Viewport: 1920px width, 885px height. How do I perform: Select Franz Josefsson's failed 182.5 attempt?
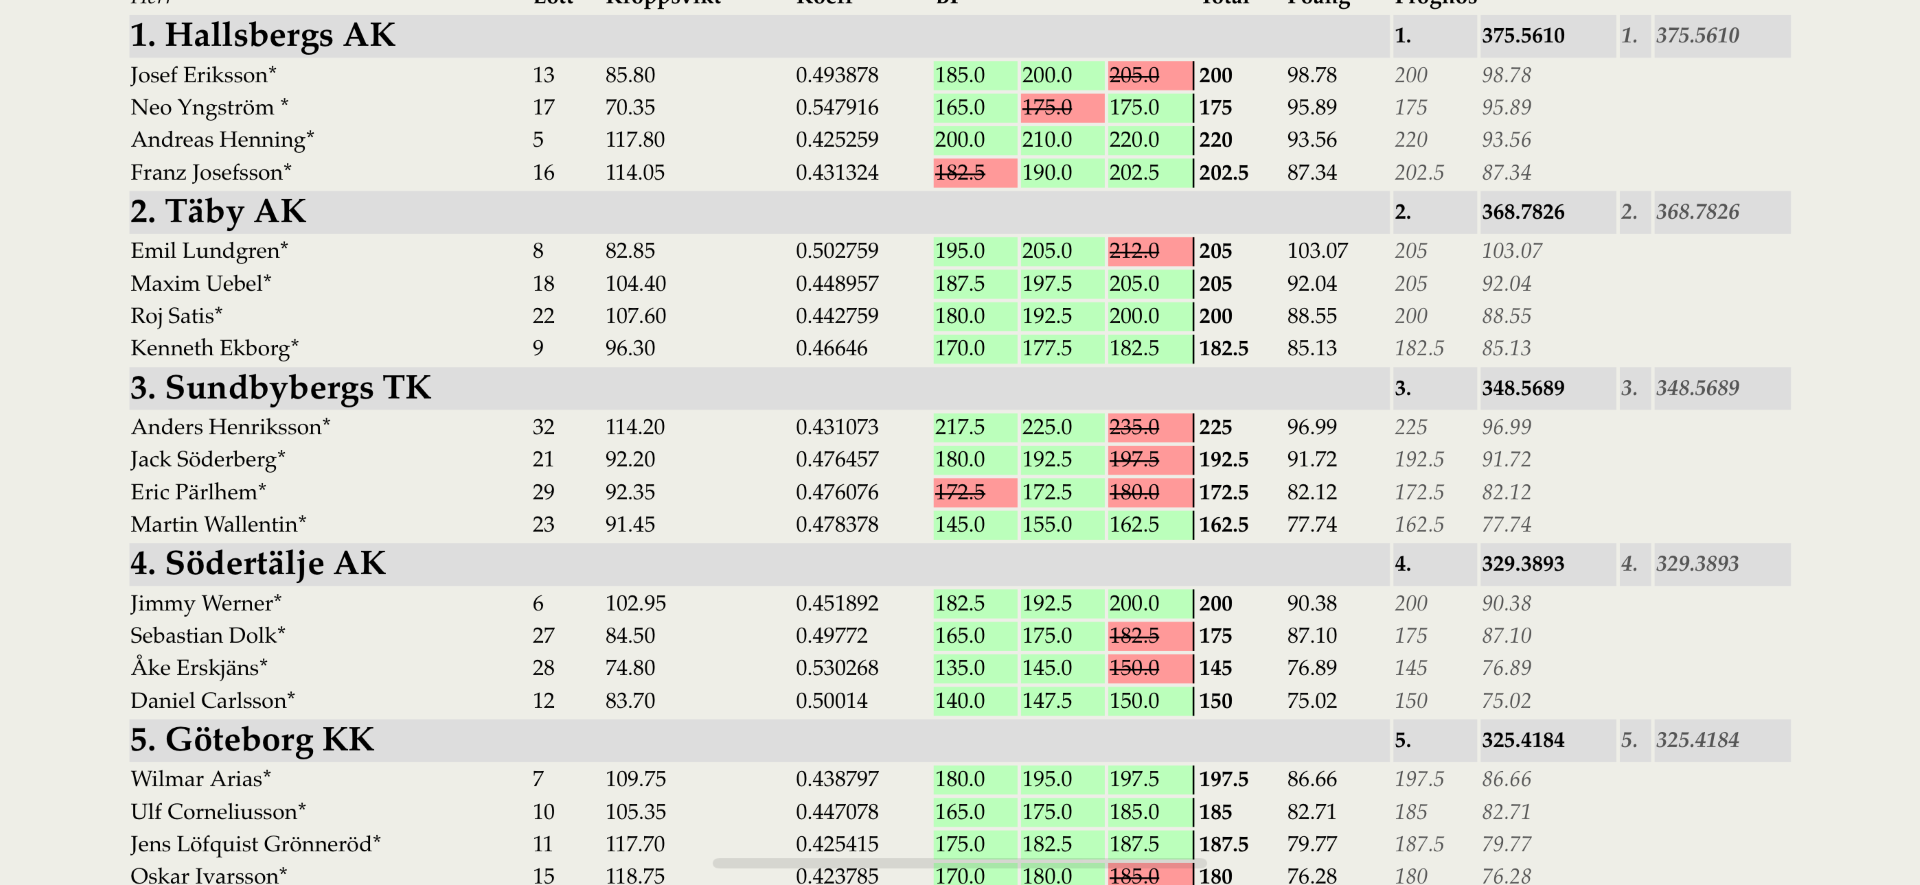(974, 173)
